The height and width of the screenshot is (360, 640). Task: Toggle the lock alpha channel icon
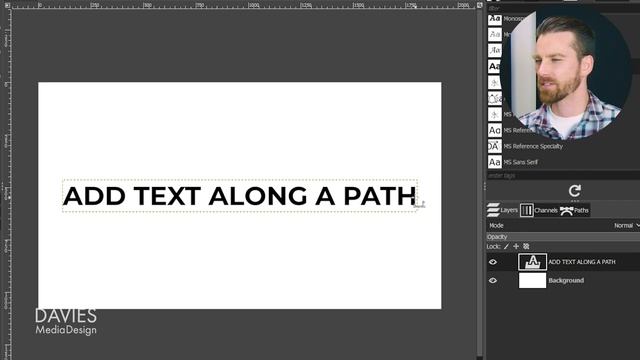pyautogui.click(x=526, y=246)
